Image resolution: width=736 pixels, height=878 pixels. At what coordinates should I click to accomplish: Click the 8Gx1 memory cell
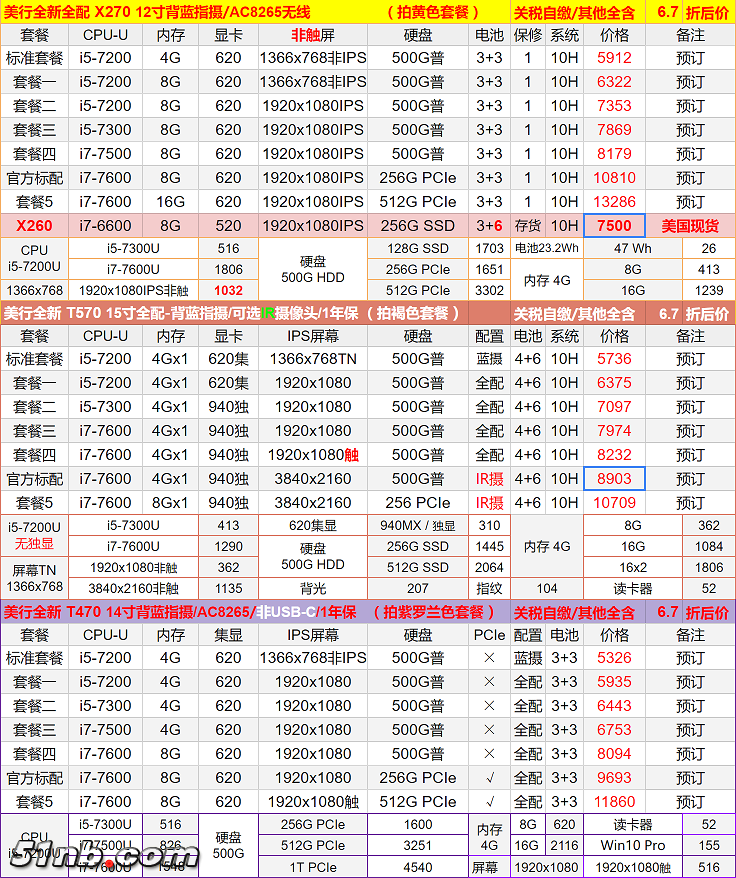169,503
